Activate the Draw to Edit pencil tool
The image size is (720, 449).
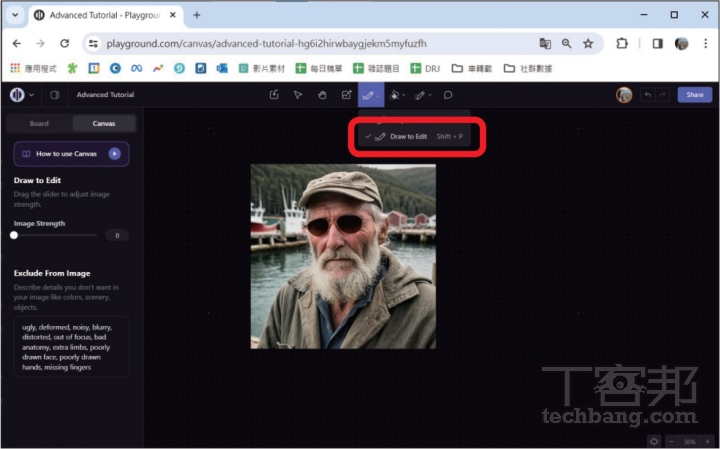368,95
